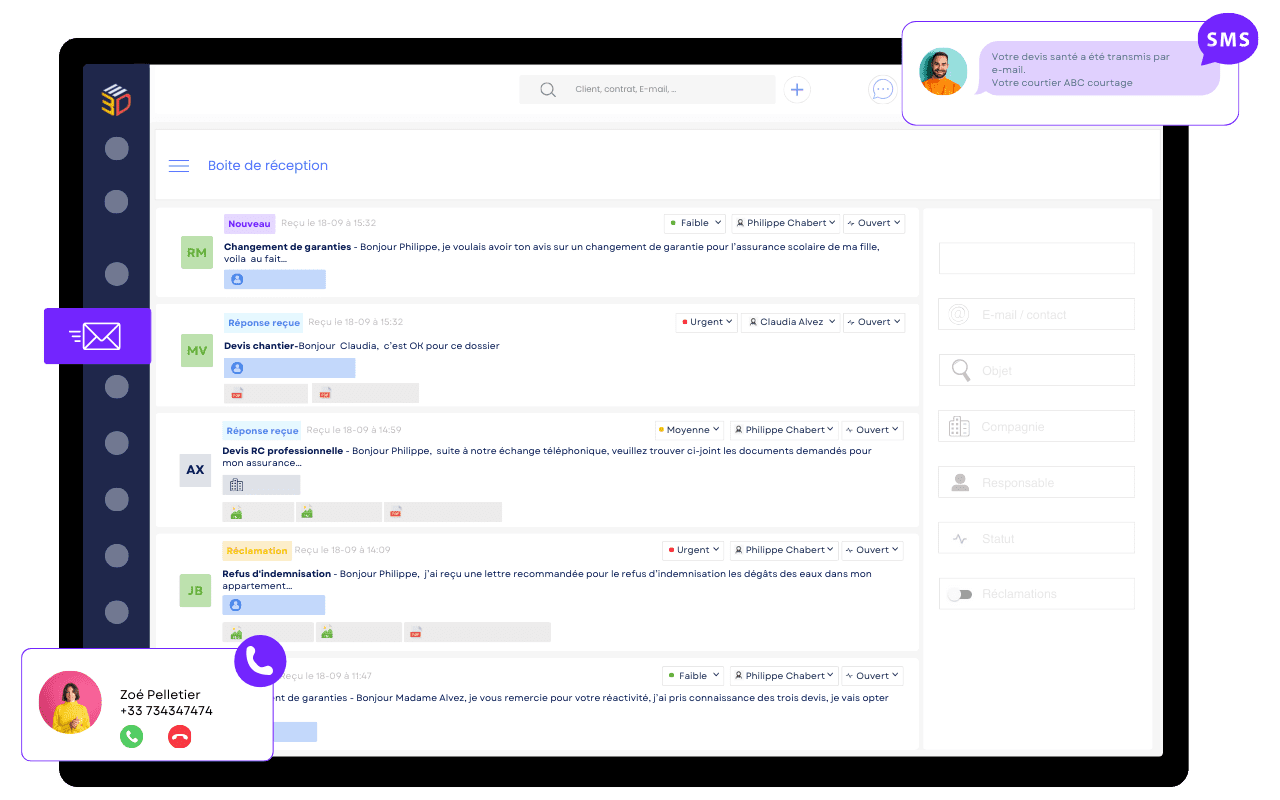The image size is (1280, 800).
Task: Open the Faible priority dropdown on Changement de garanties
Action: coord(695,223)
